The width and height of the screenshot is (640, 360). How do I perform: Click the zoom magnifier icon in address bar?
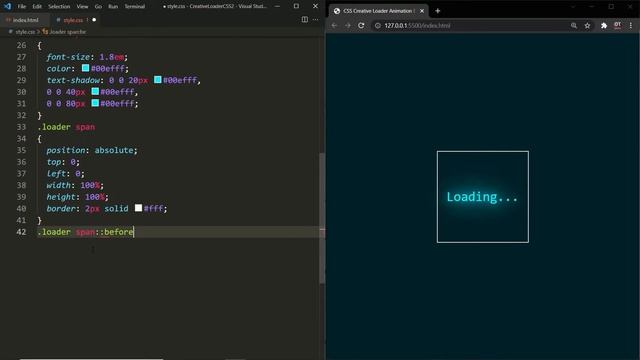click(573, 25)
